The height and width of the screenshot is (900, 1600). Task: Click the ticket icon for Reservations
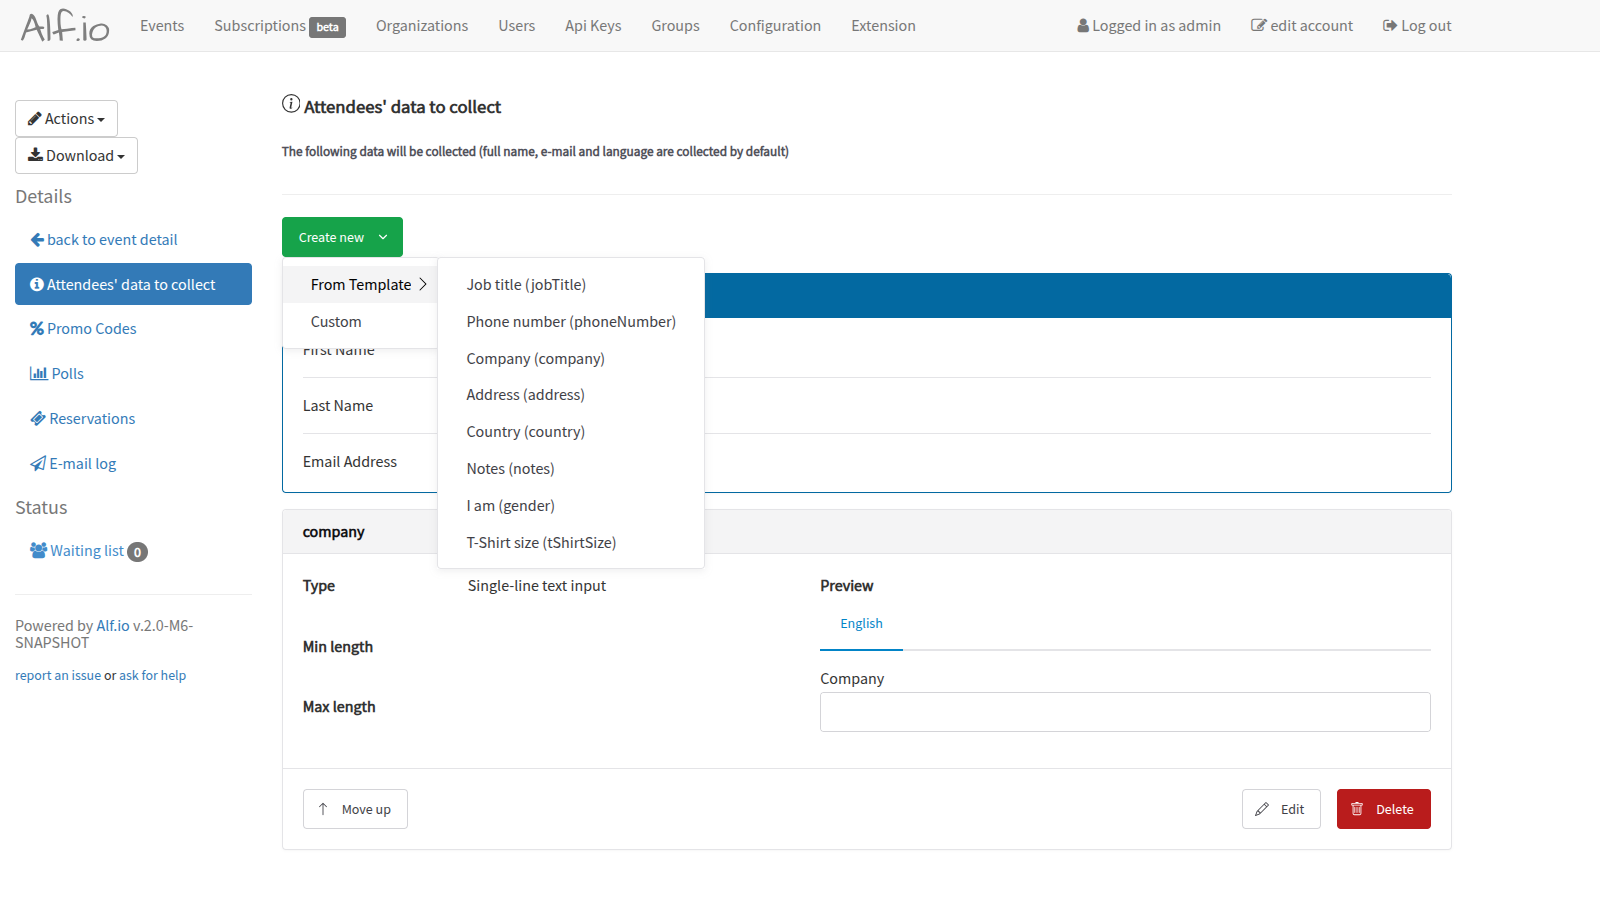click(x=38, y=419)
